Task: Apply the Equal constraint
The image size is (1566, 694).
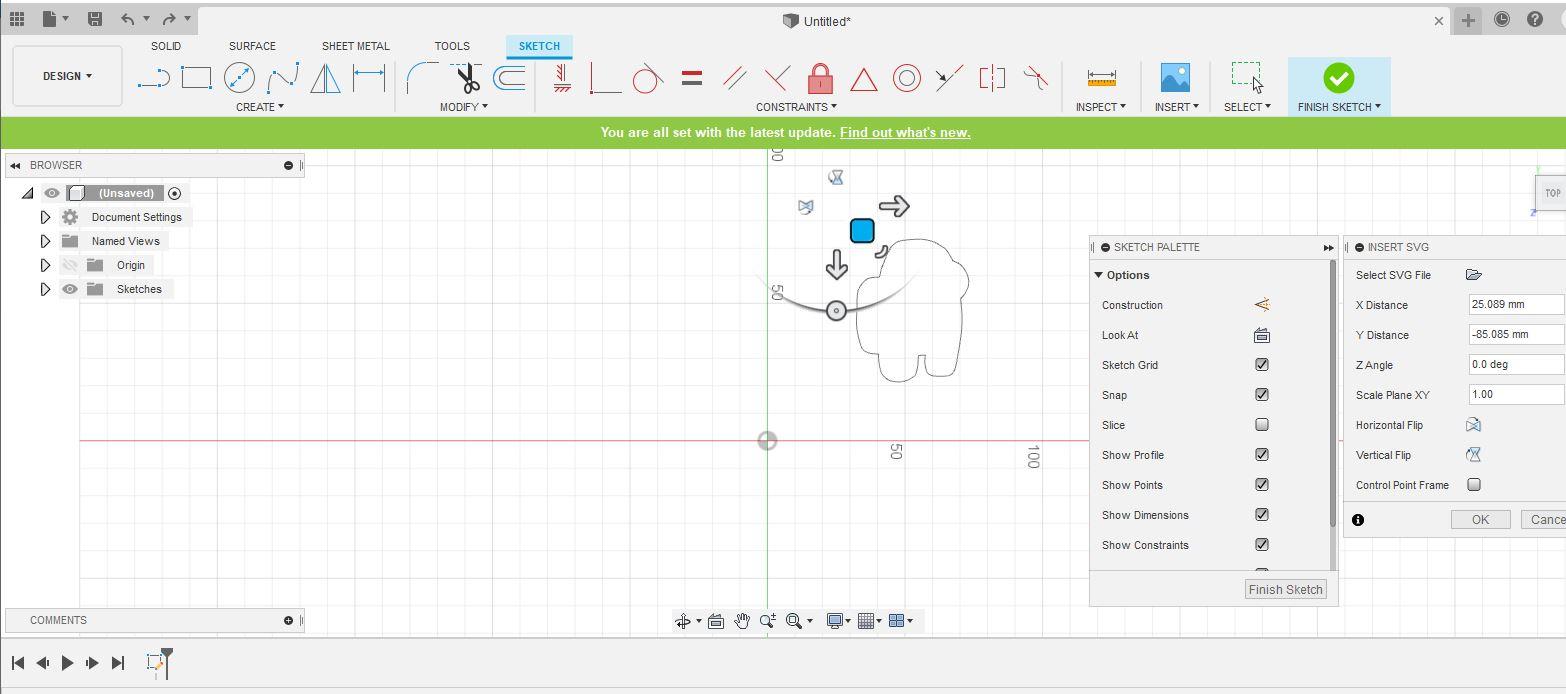Action: coord(691,77)
